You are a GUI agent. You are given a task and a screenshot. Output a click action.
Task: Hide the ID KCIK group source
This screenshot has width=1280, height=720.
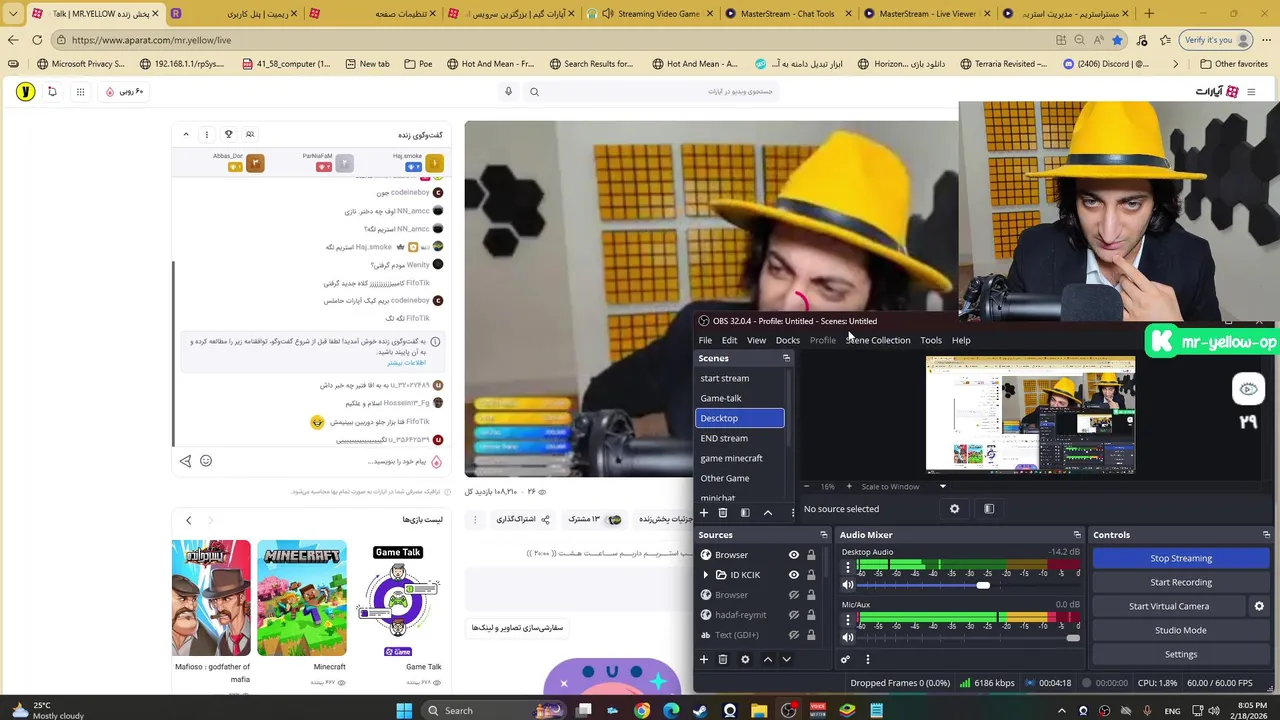pyautogui.click(x=794, y=575)
